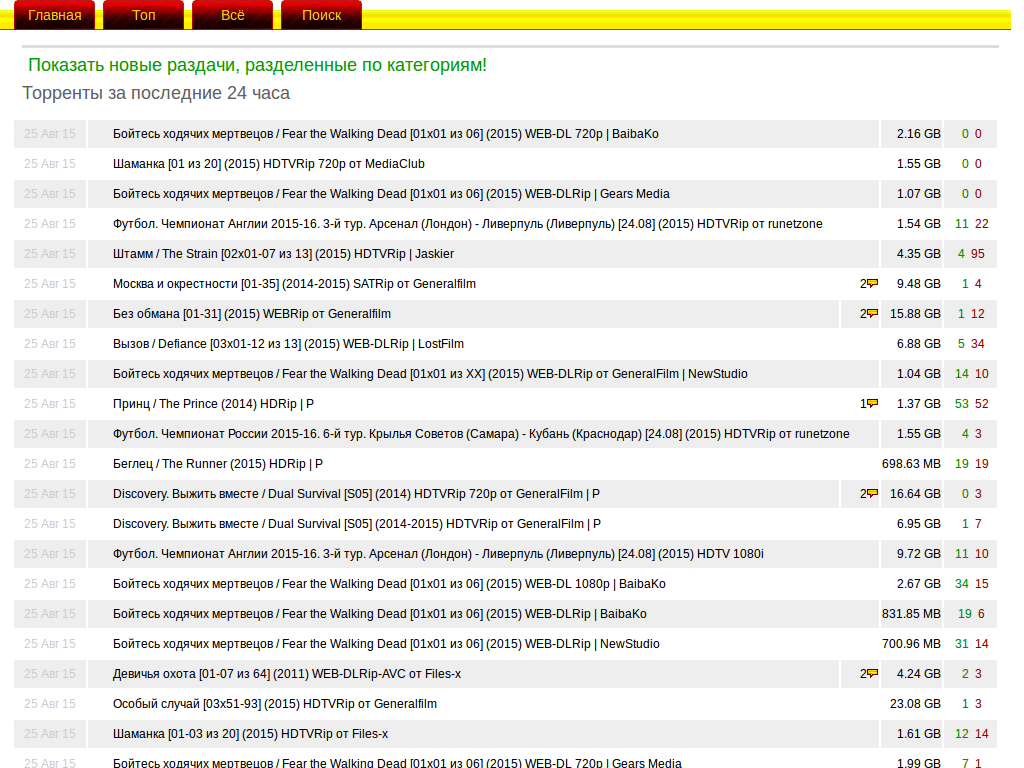Open comments icon for Принц / The Prince
Viewport: 1024px width, 768px height.
point(872,404)
